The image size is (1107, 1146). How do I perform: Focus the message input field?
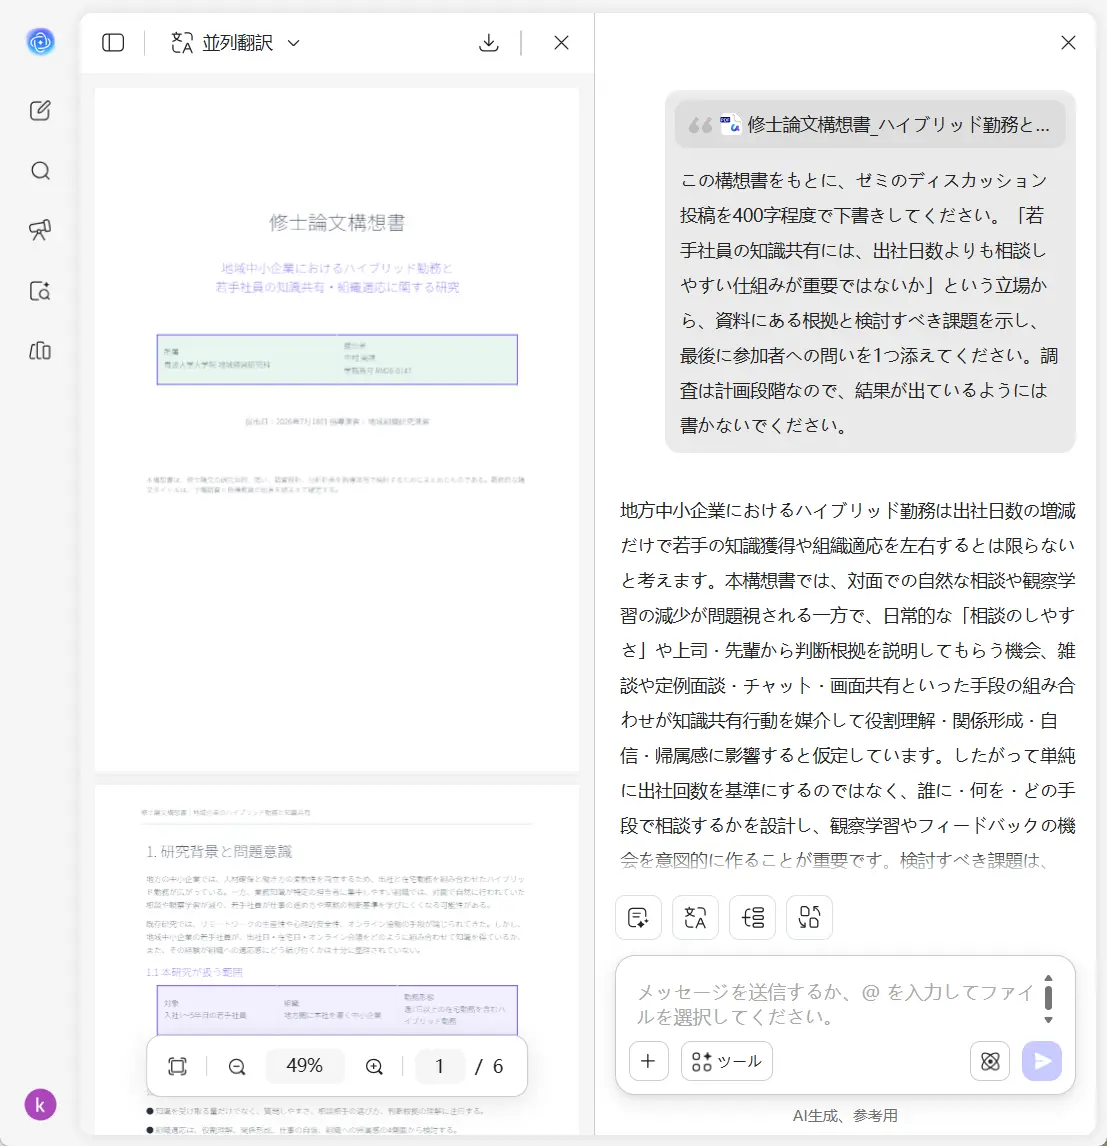pyautogui.click(x=836, y=1004)
